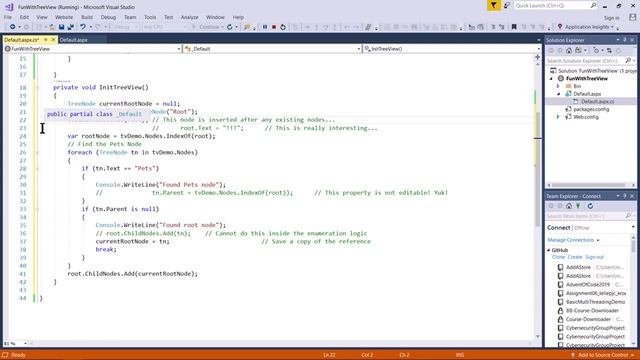
Task: Open the Analyze menu
Action: [x=189, y=17]
